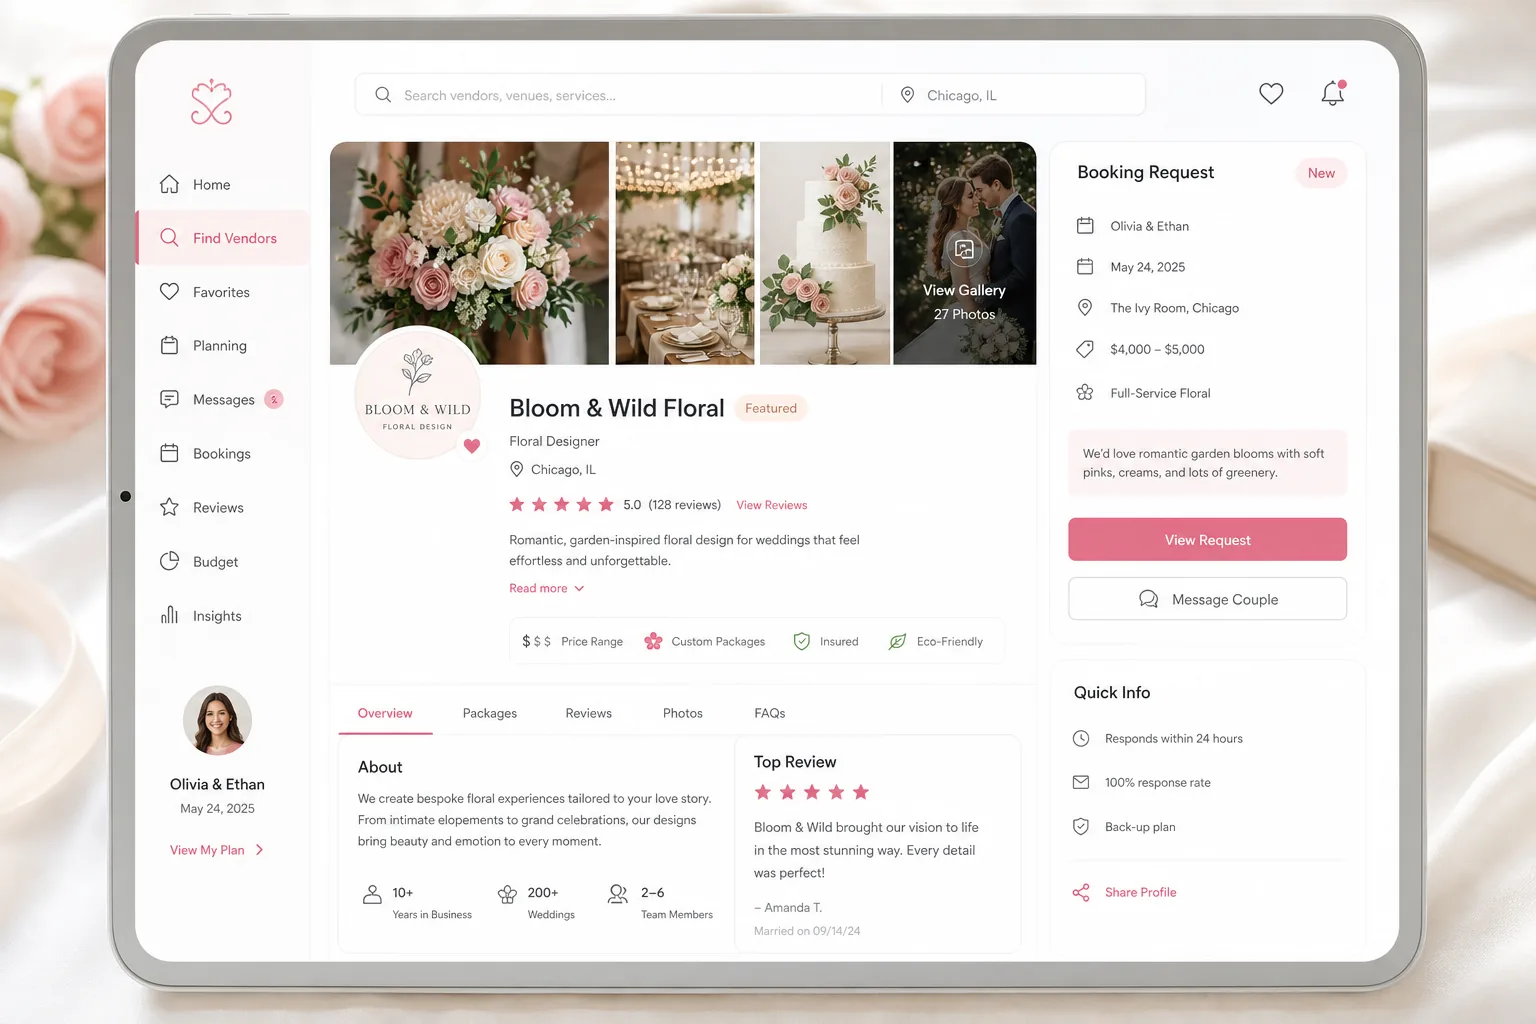Click the Share Profile share icon
This screenshot has height=1024, width=1536.
[1081, 892]
